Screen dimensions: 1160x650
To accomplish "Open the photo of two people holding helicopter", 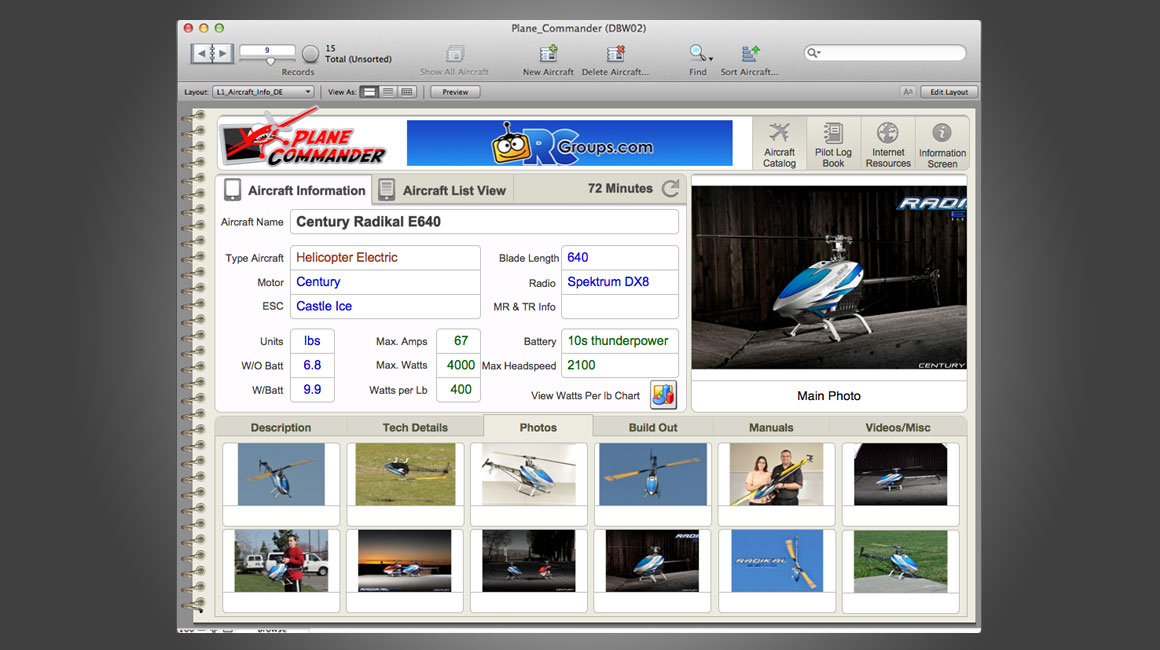I will [776, 474].
